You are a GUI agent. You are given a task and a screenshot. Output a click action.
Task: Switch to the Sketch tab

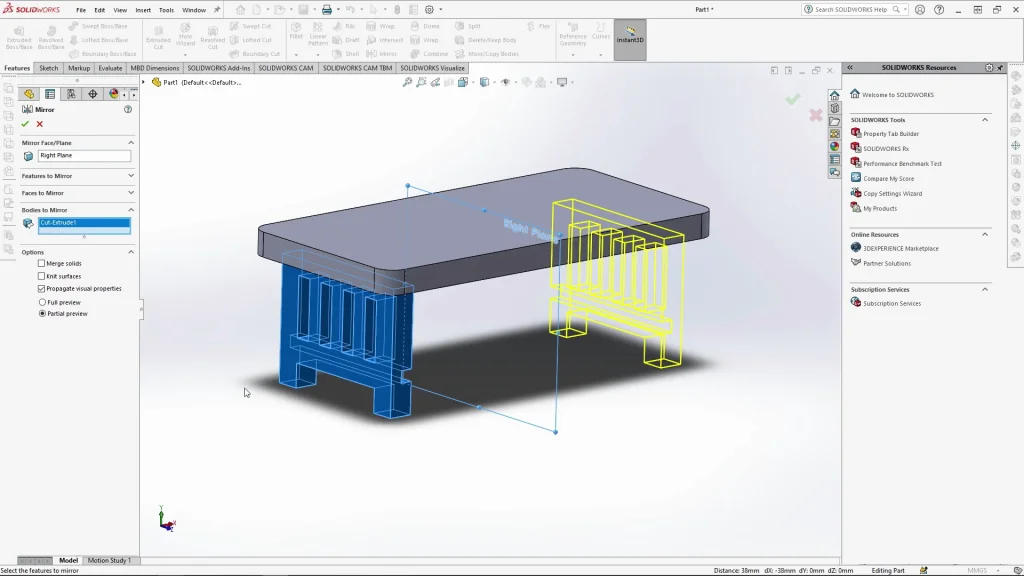pyautogui.click(x=48, y=68)
